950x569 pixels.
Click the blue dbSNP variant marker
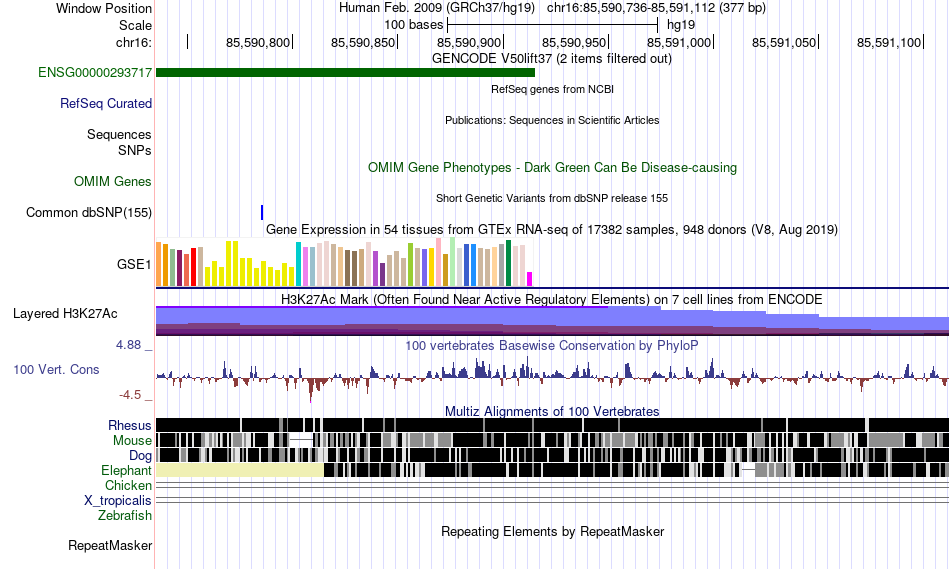(262, 213)
